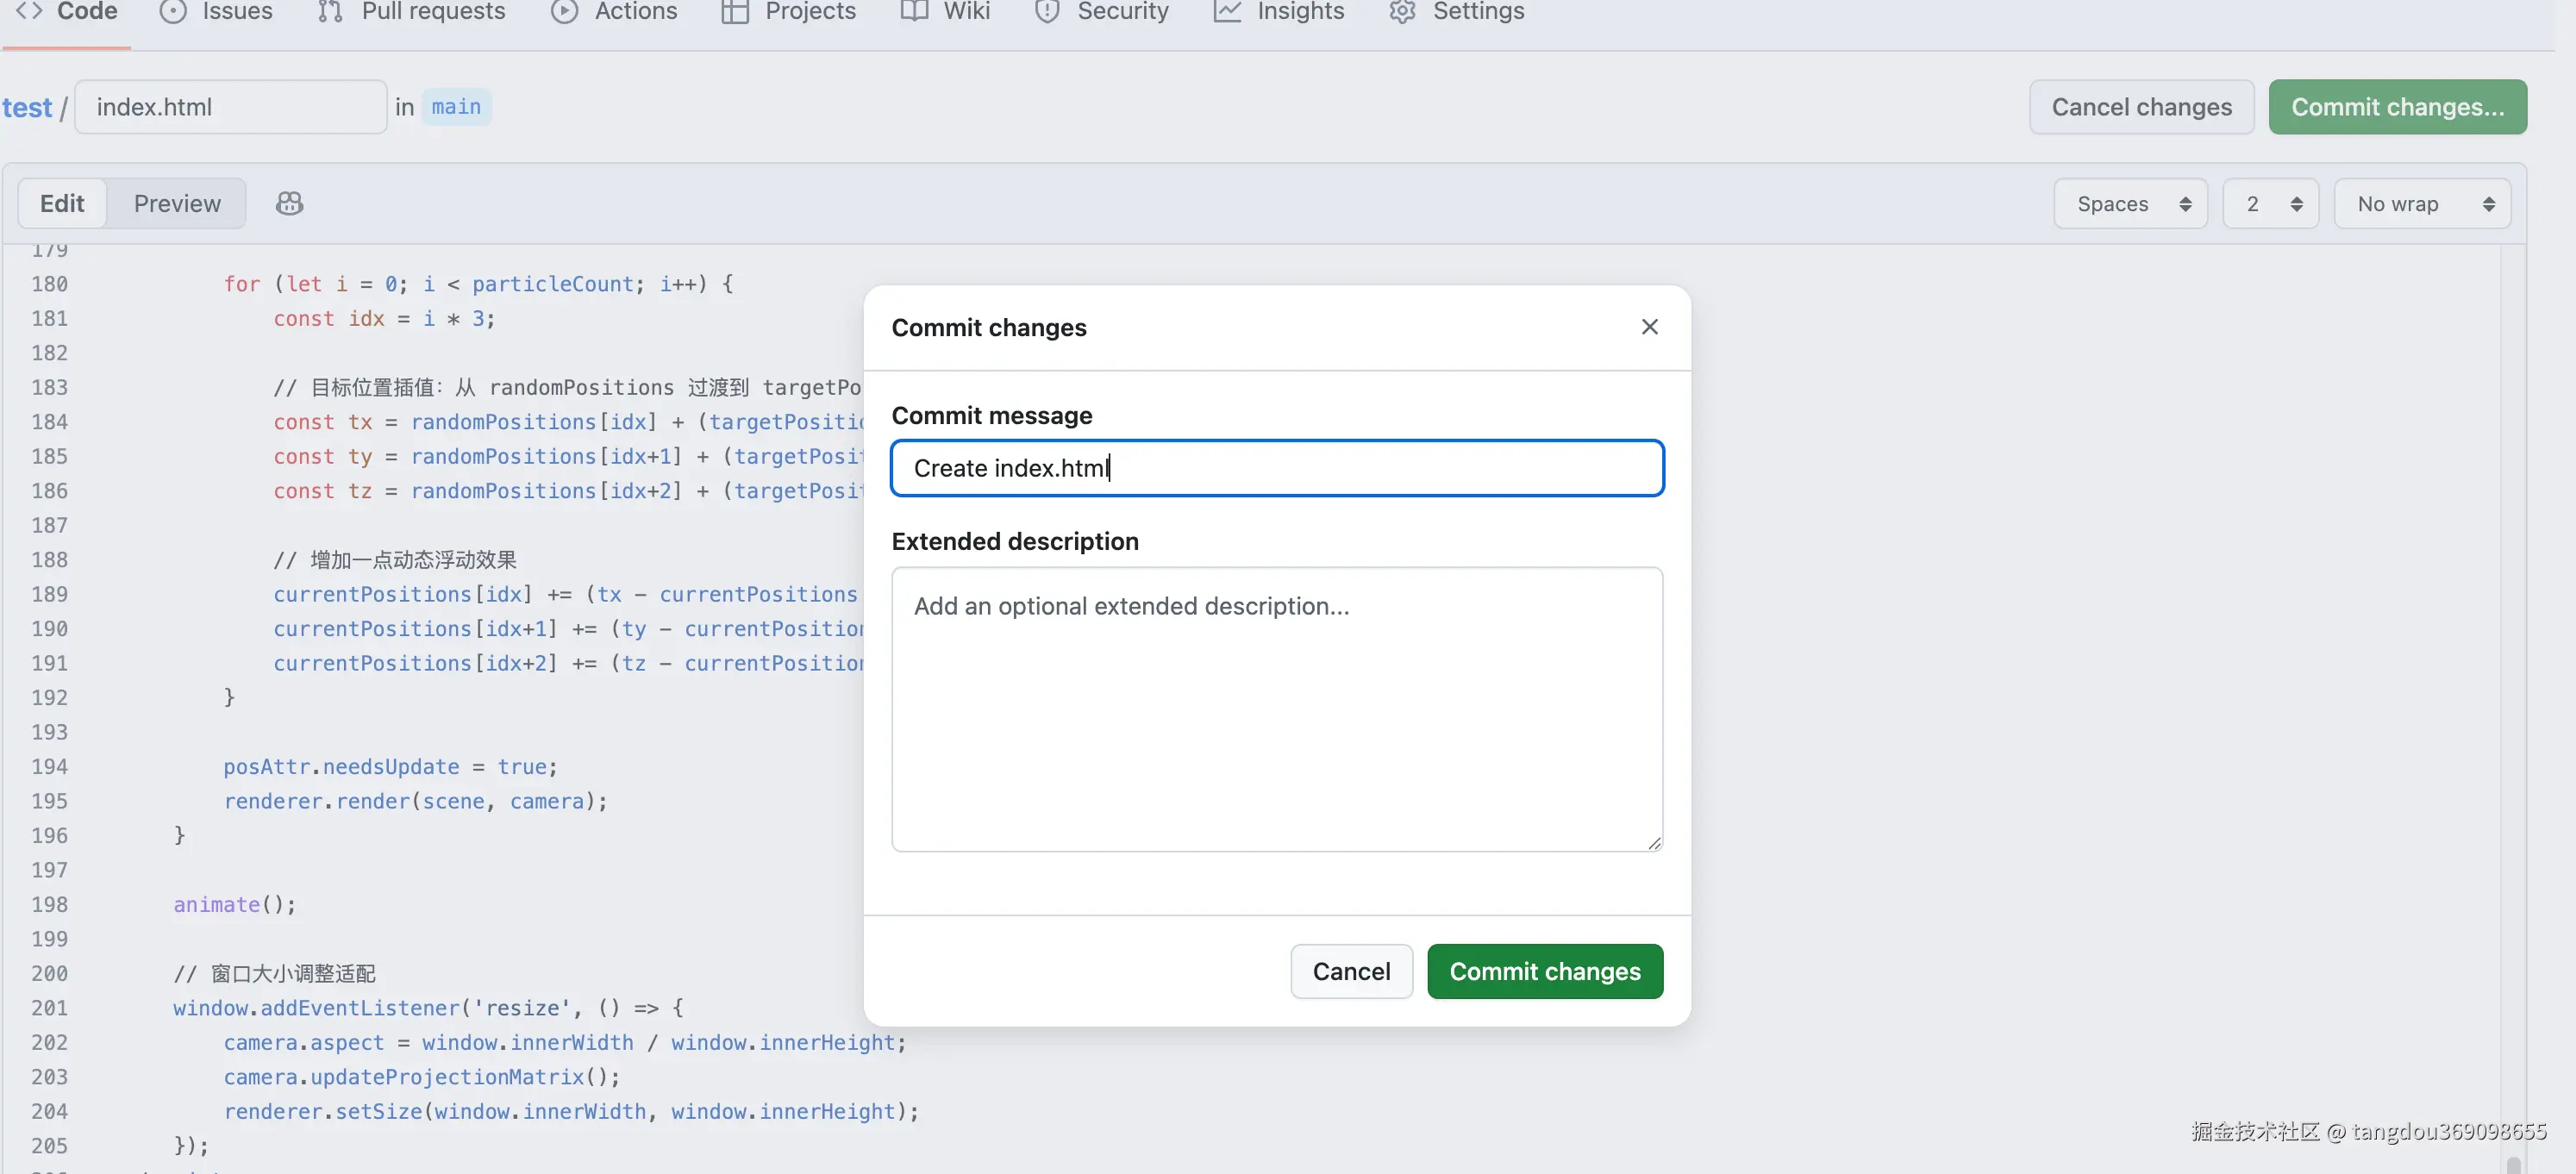Expand the No wrap dropdown
Viewport: 2576px width, 1174px height.
2421,204
